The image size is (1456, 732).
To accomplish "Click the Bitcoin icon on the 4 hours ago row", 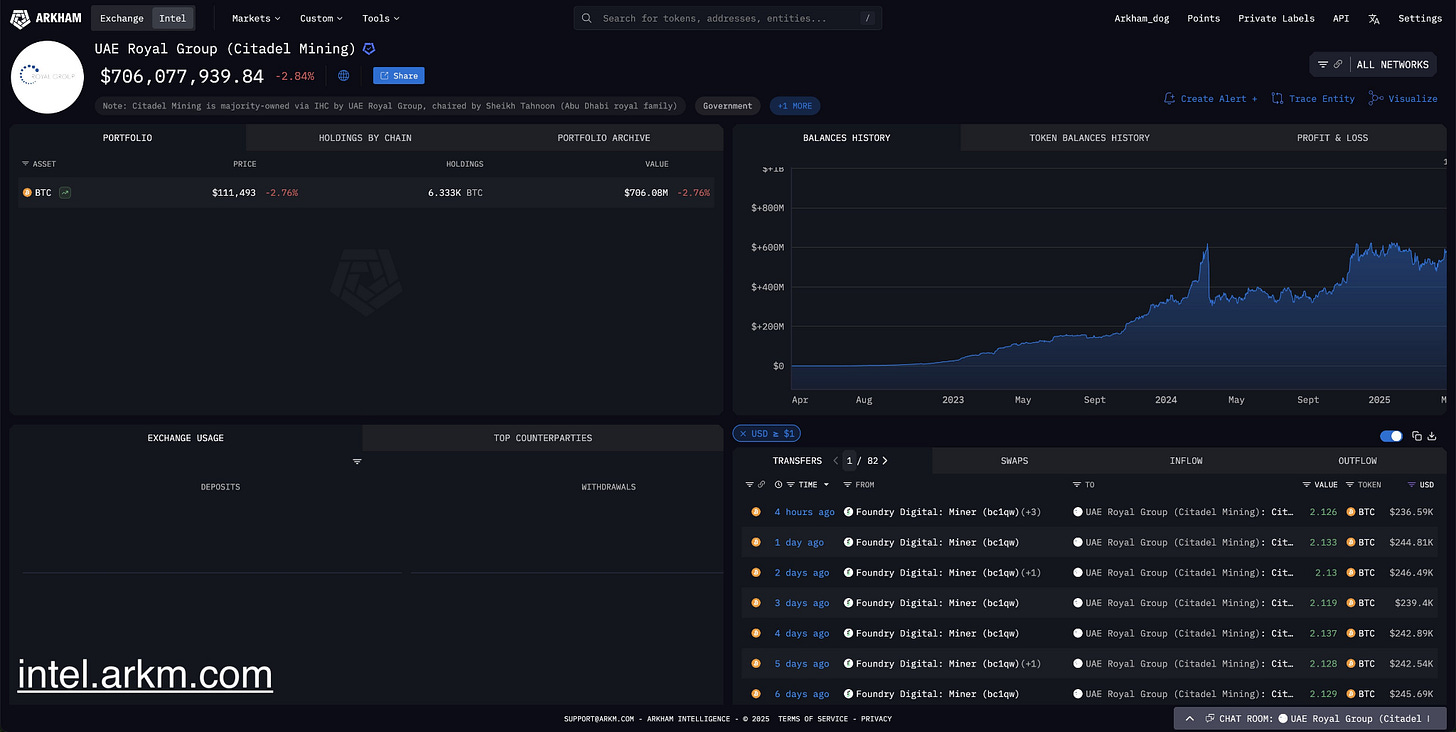I will pos(756,512).
